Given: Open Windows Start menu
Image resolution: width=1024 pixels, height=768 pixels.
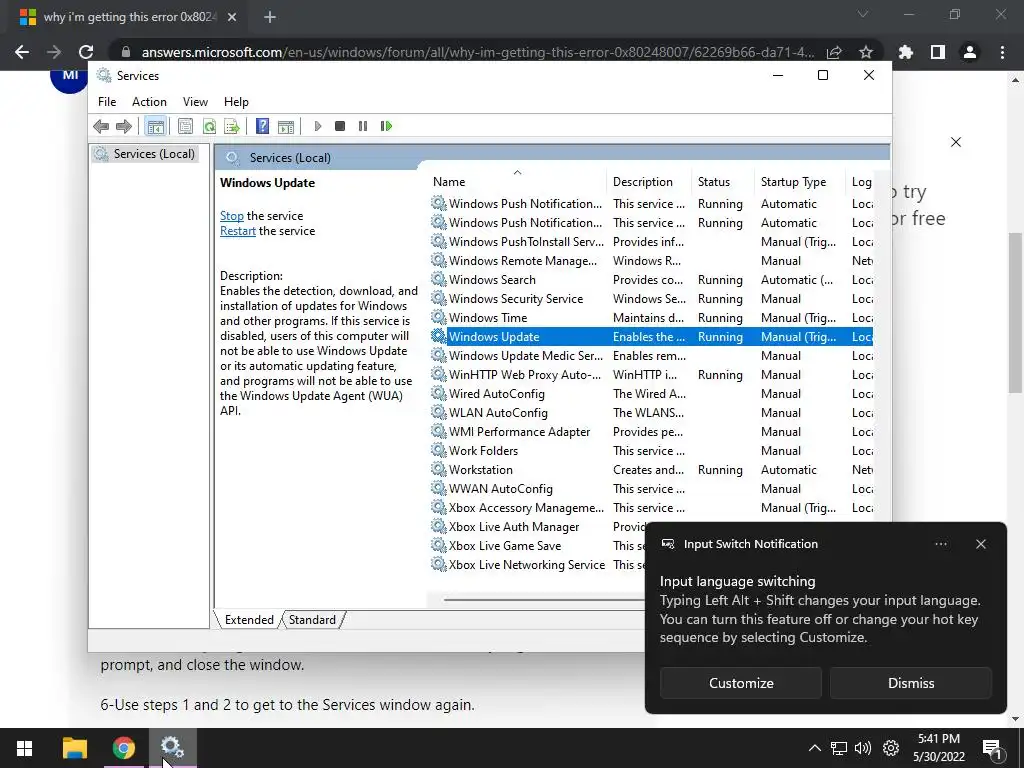Looking at the screenshot, I should (25, 748).
